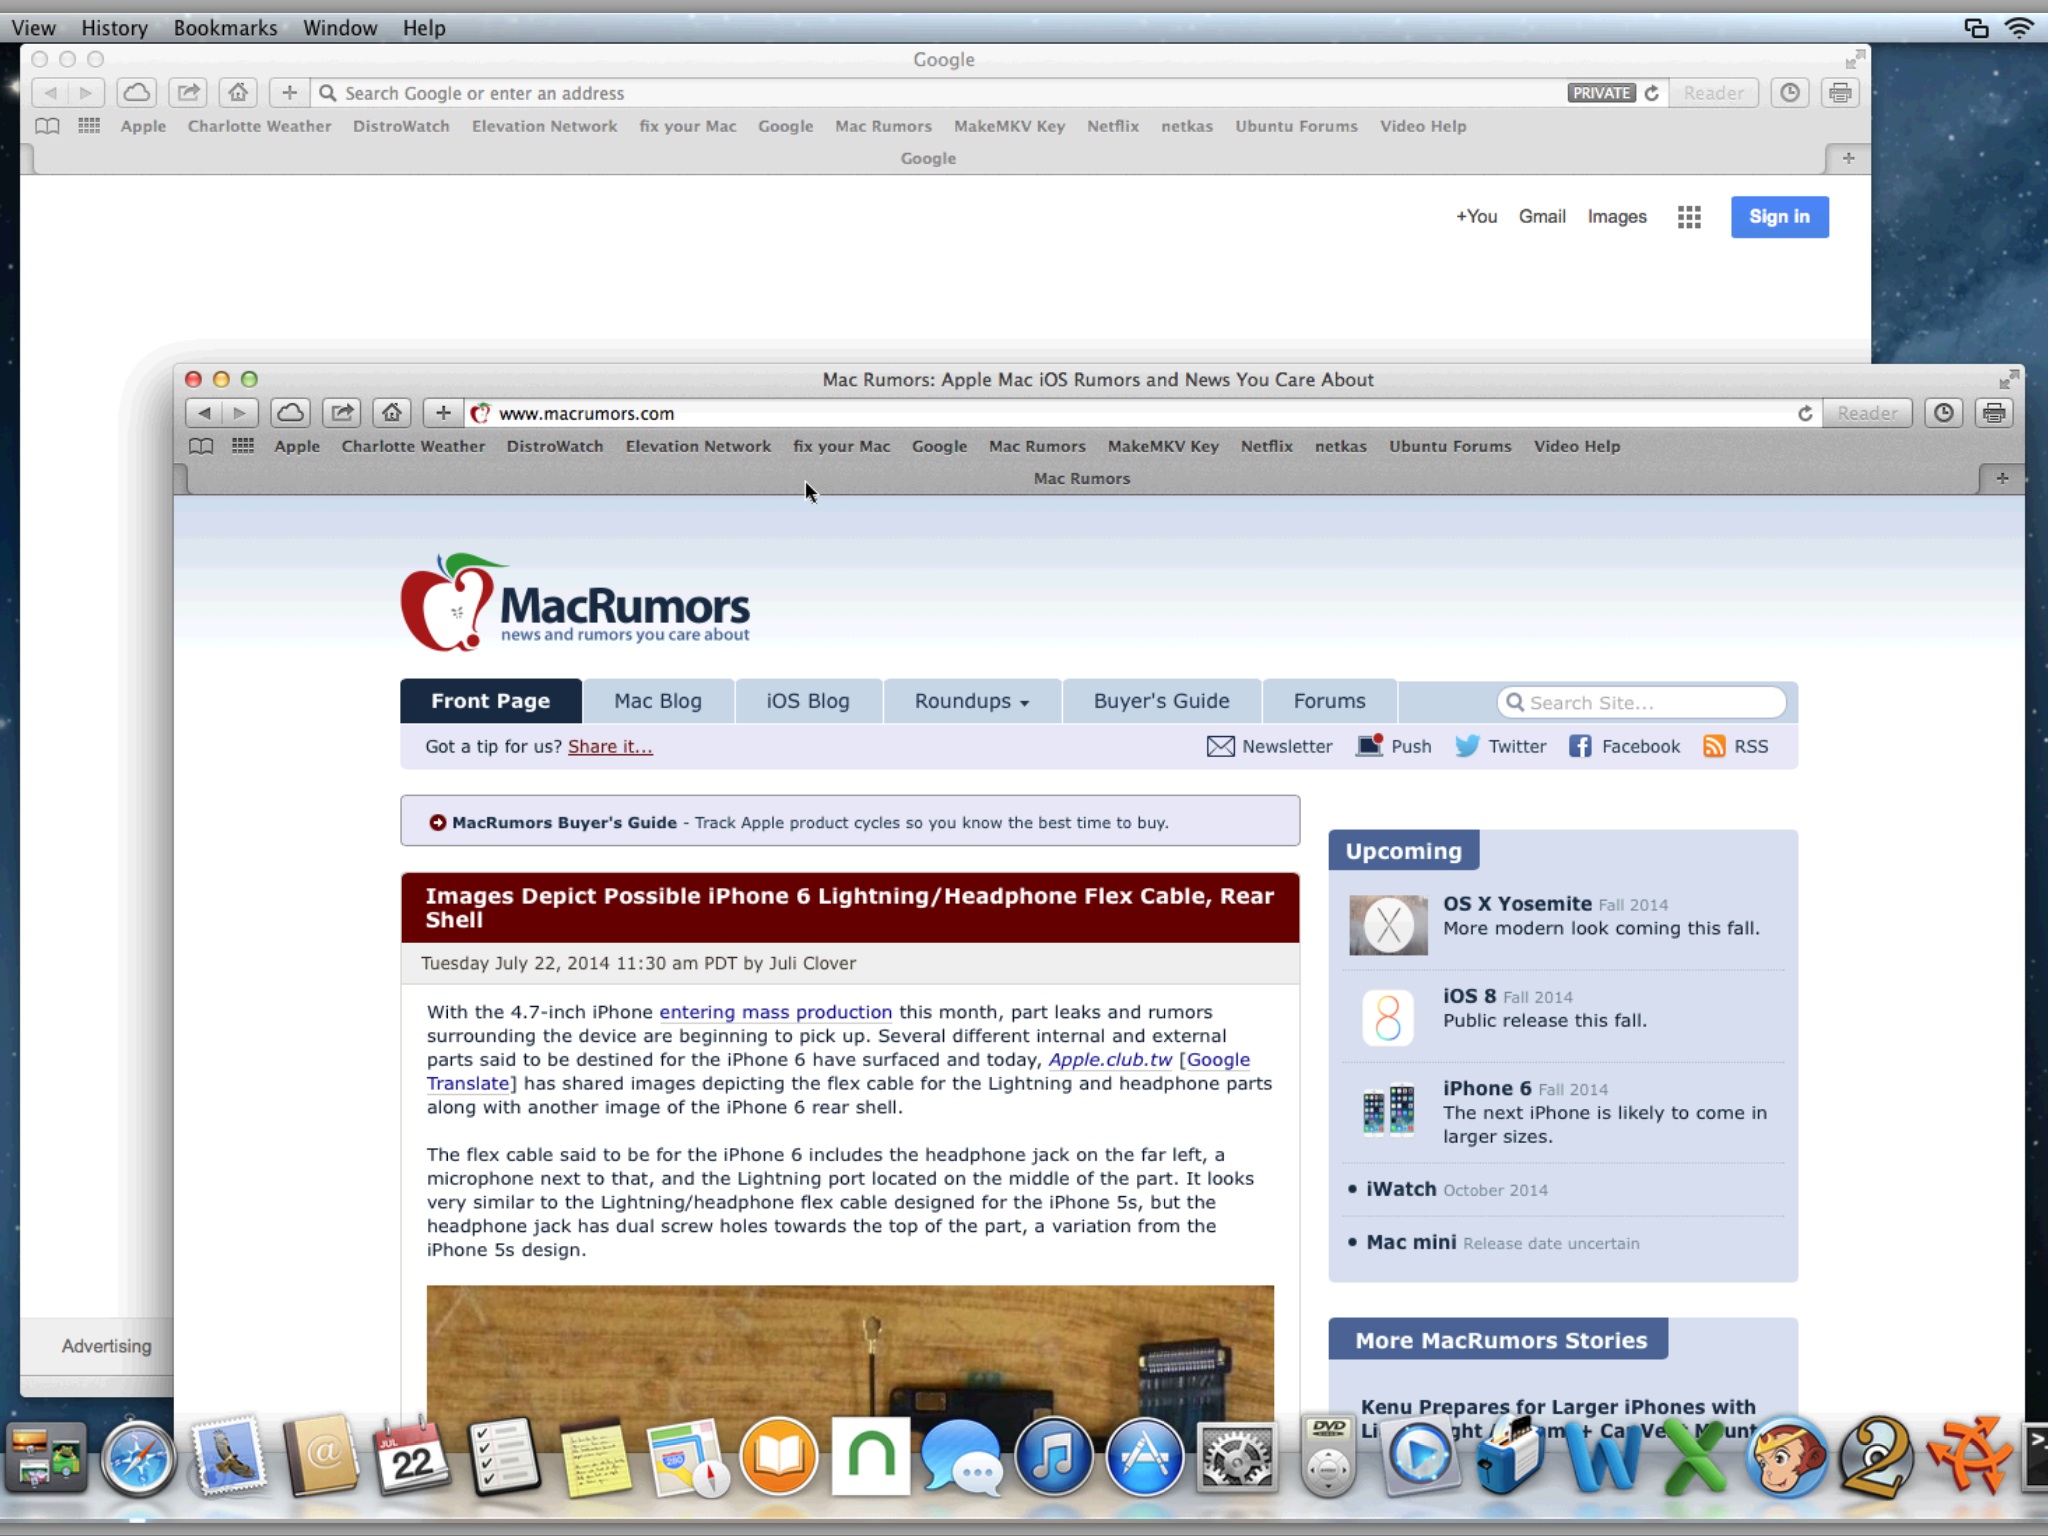Image resolution: width=2048 pixels, height=1536 pixels.
Task: Open the Apple.club.tw link
Action: point(1110,1060)
